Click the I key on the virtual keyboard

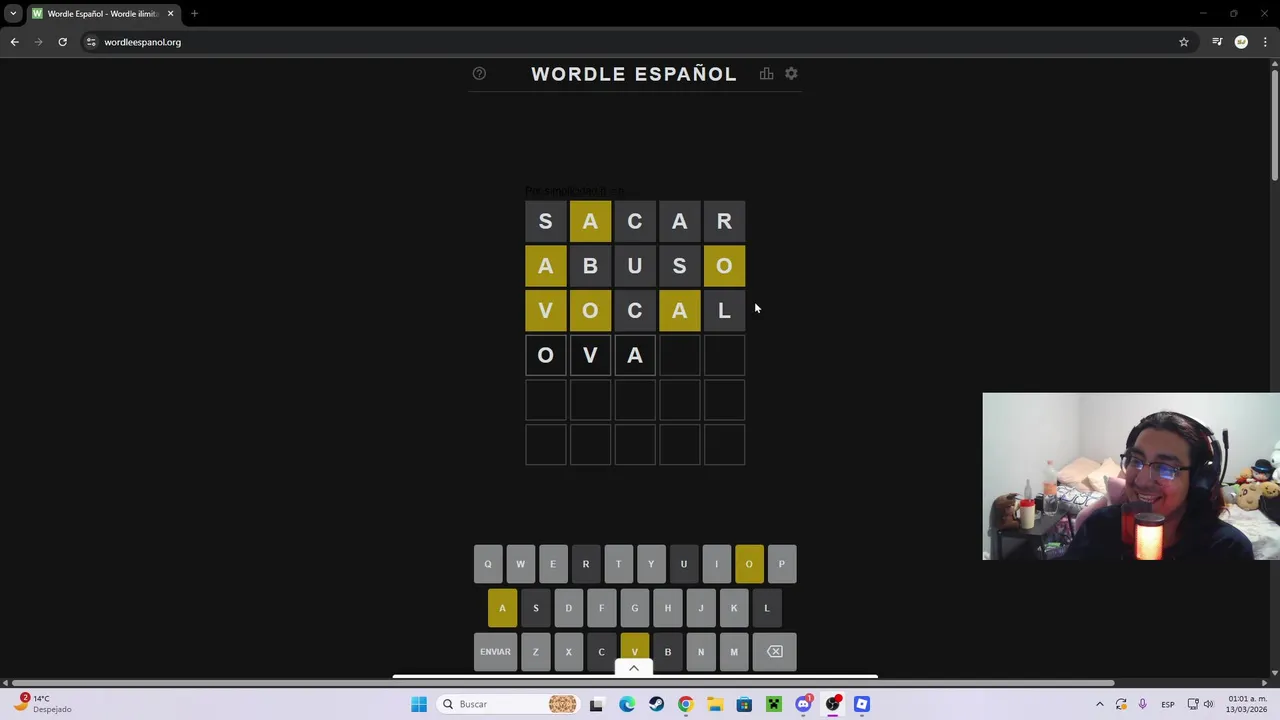point(716,564)
